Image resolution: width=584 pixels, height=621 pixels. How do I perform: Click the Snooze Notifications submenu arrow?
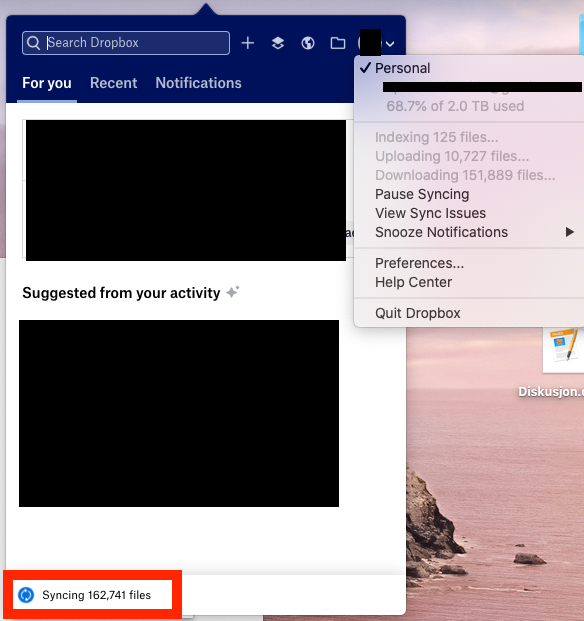569,232
